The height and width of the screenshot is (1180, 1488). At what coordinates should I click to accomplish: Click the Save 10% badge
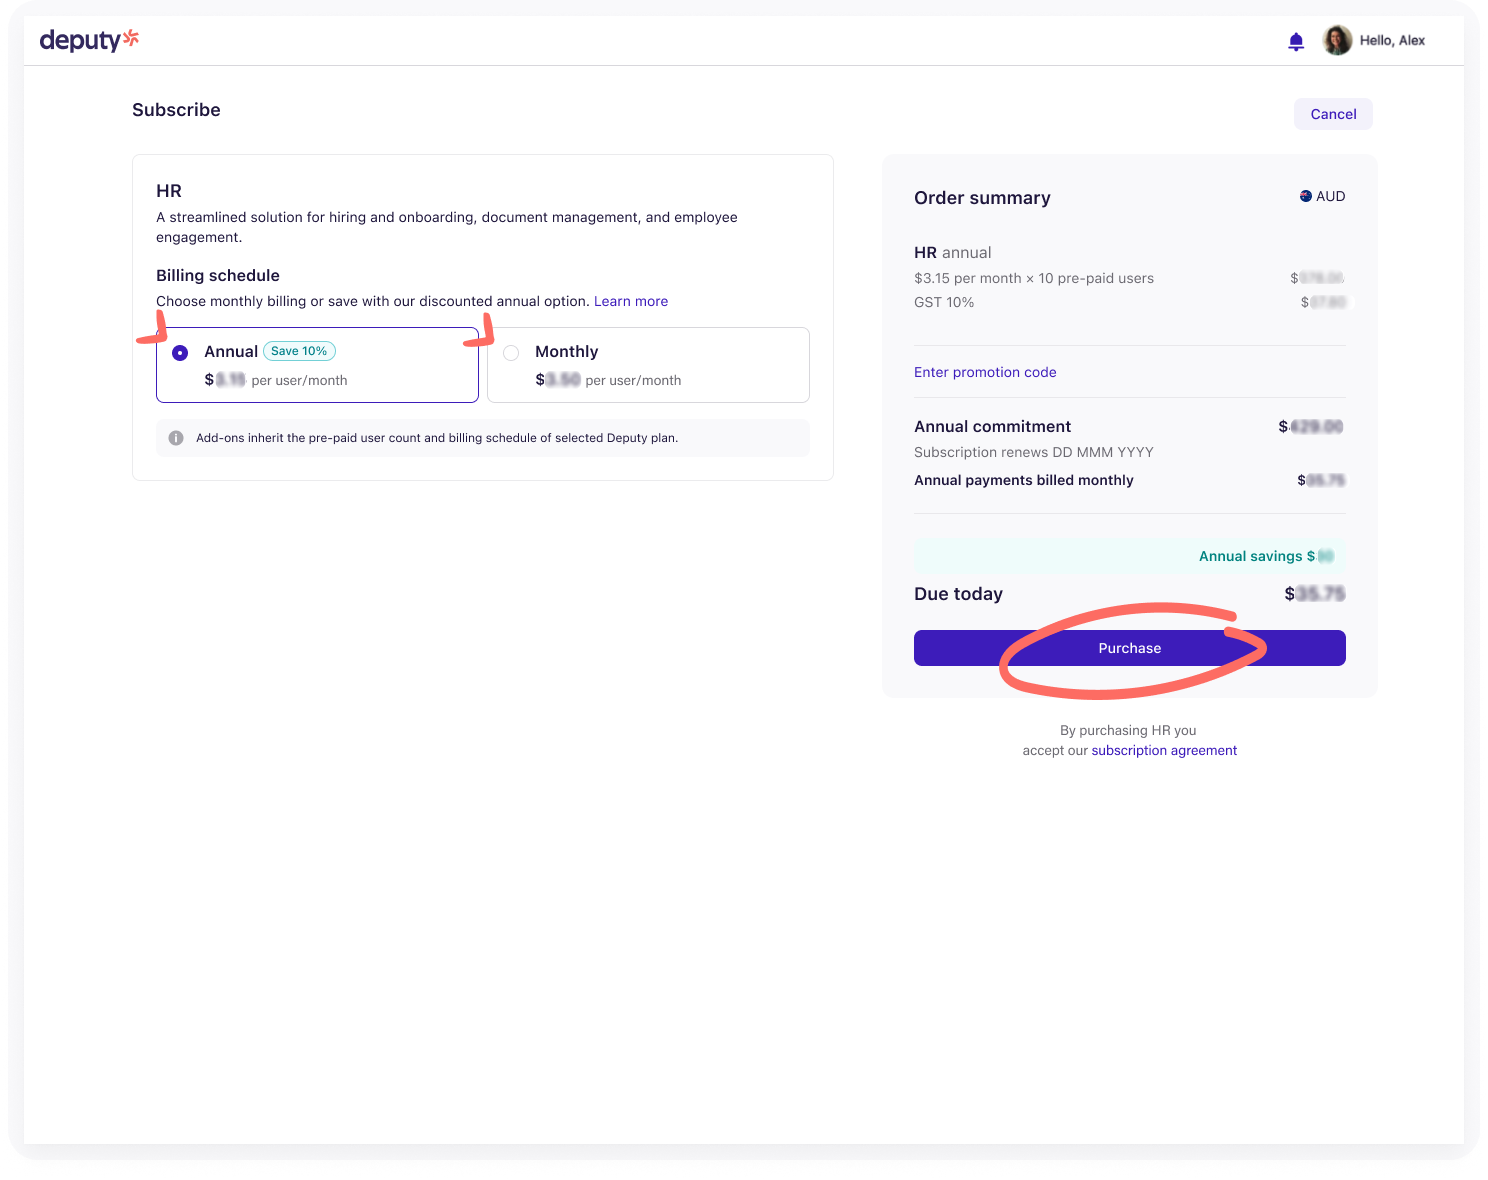click(299, 351)
